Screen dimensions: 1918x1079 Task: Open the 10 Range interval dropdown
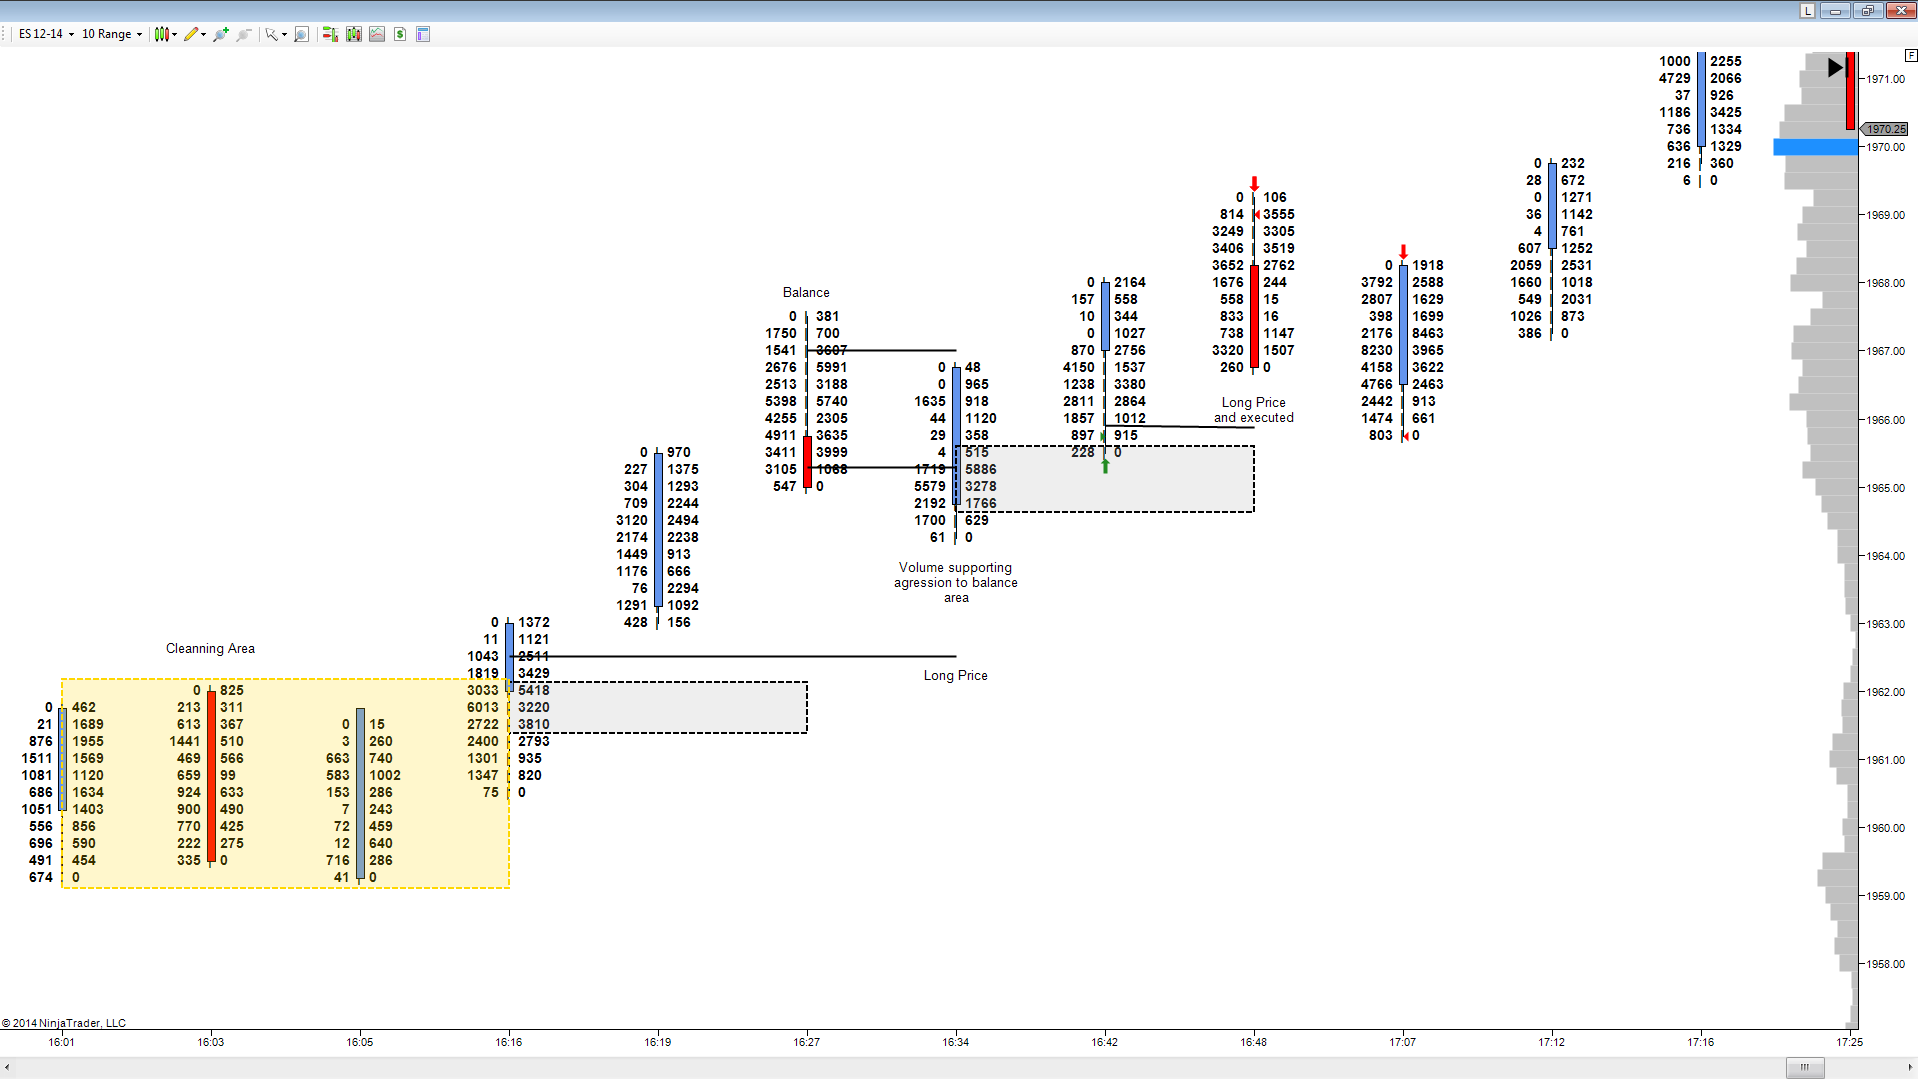(112, 34)
